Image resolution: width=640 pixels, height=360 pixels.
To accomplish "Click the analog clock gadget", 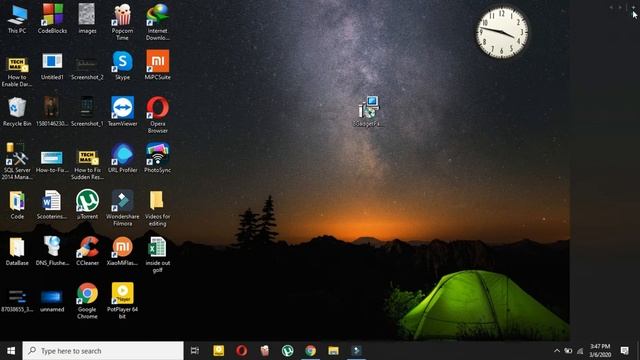I will click(502, 33).
